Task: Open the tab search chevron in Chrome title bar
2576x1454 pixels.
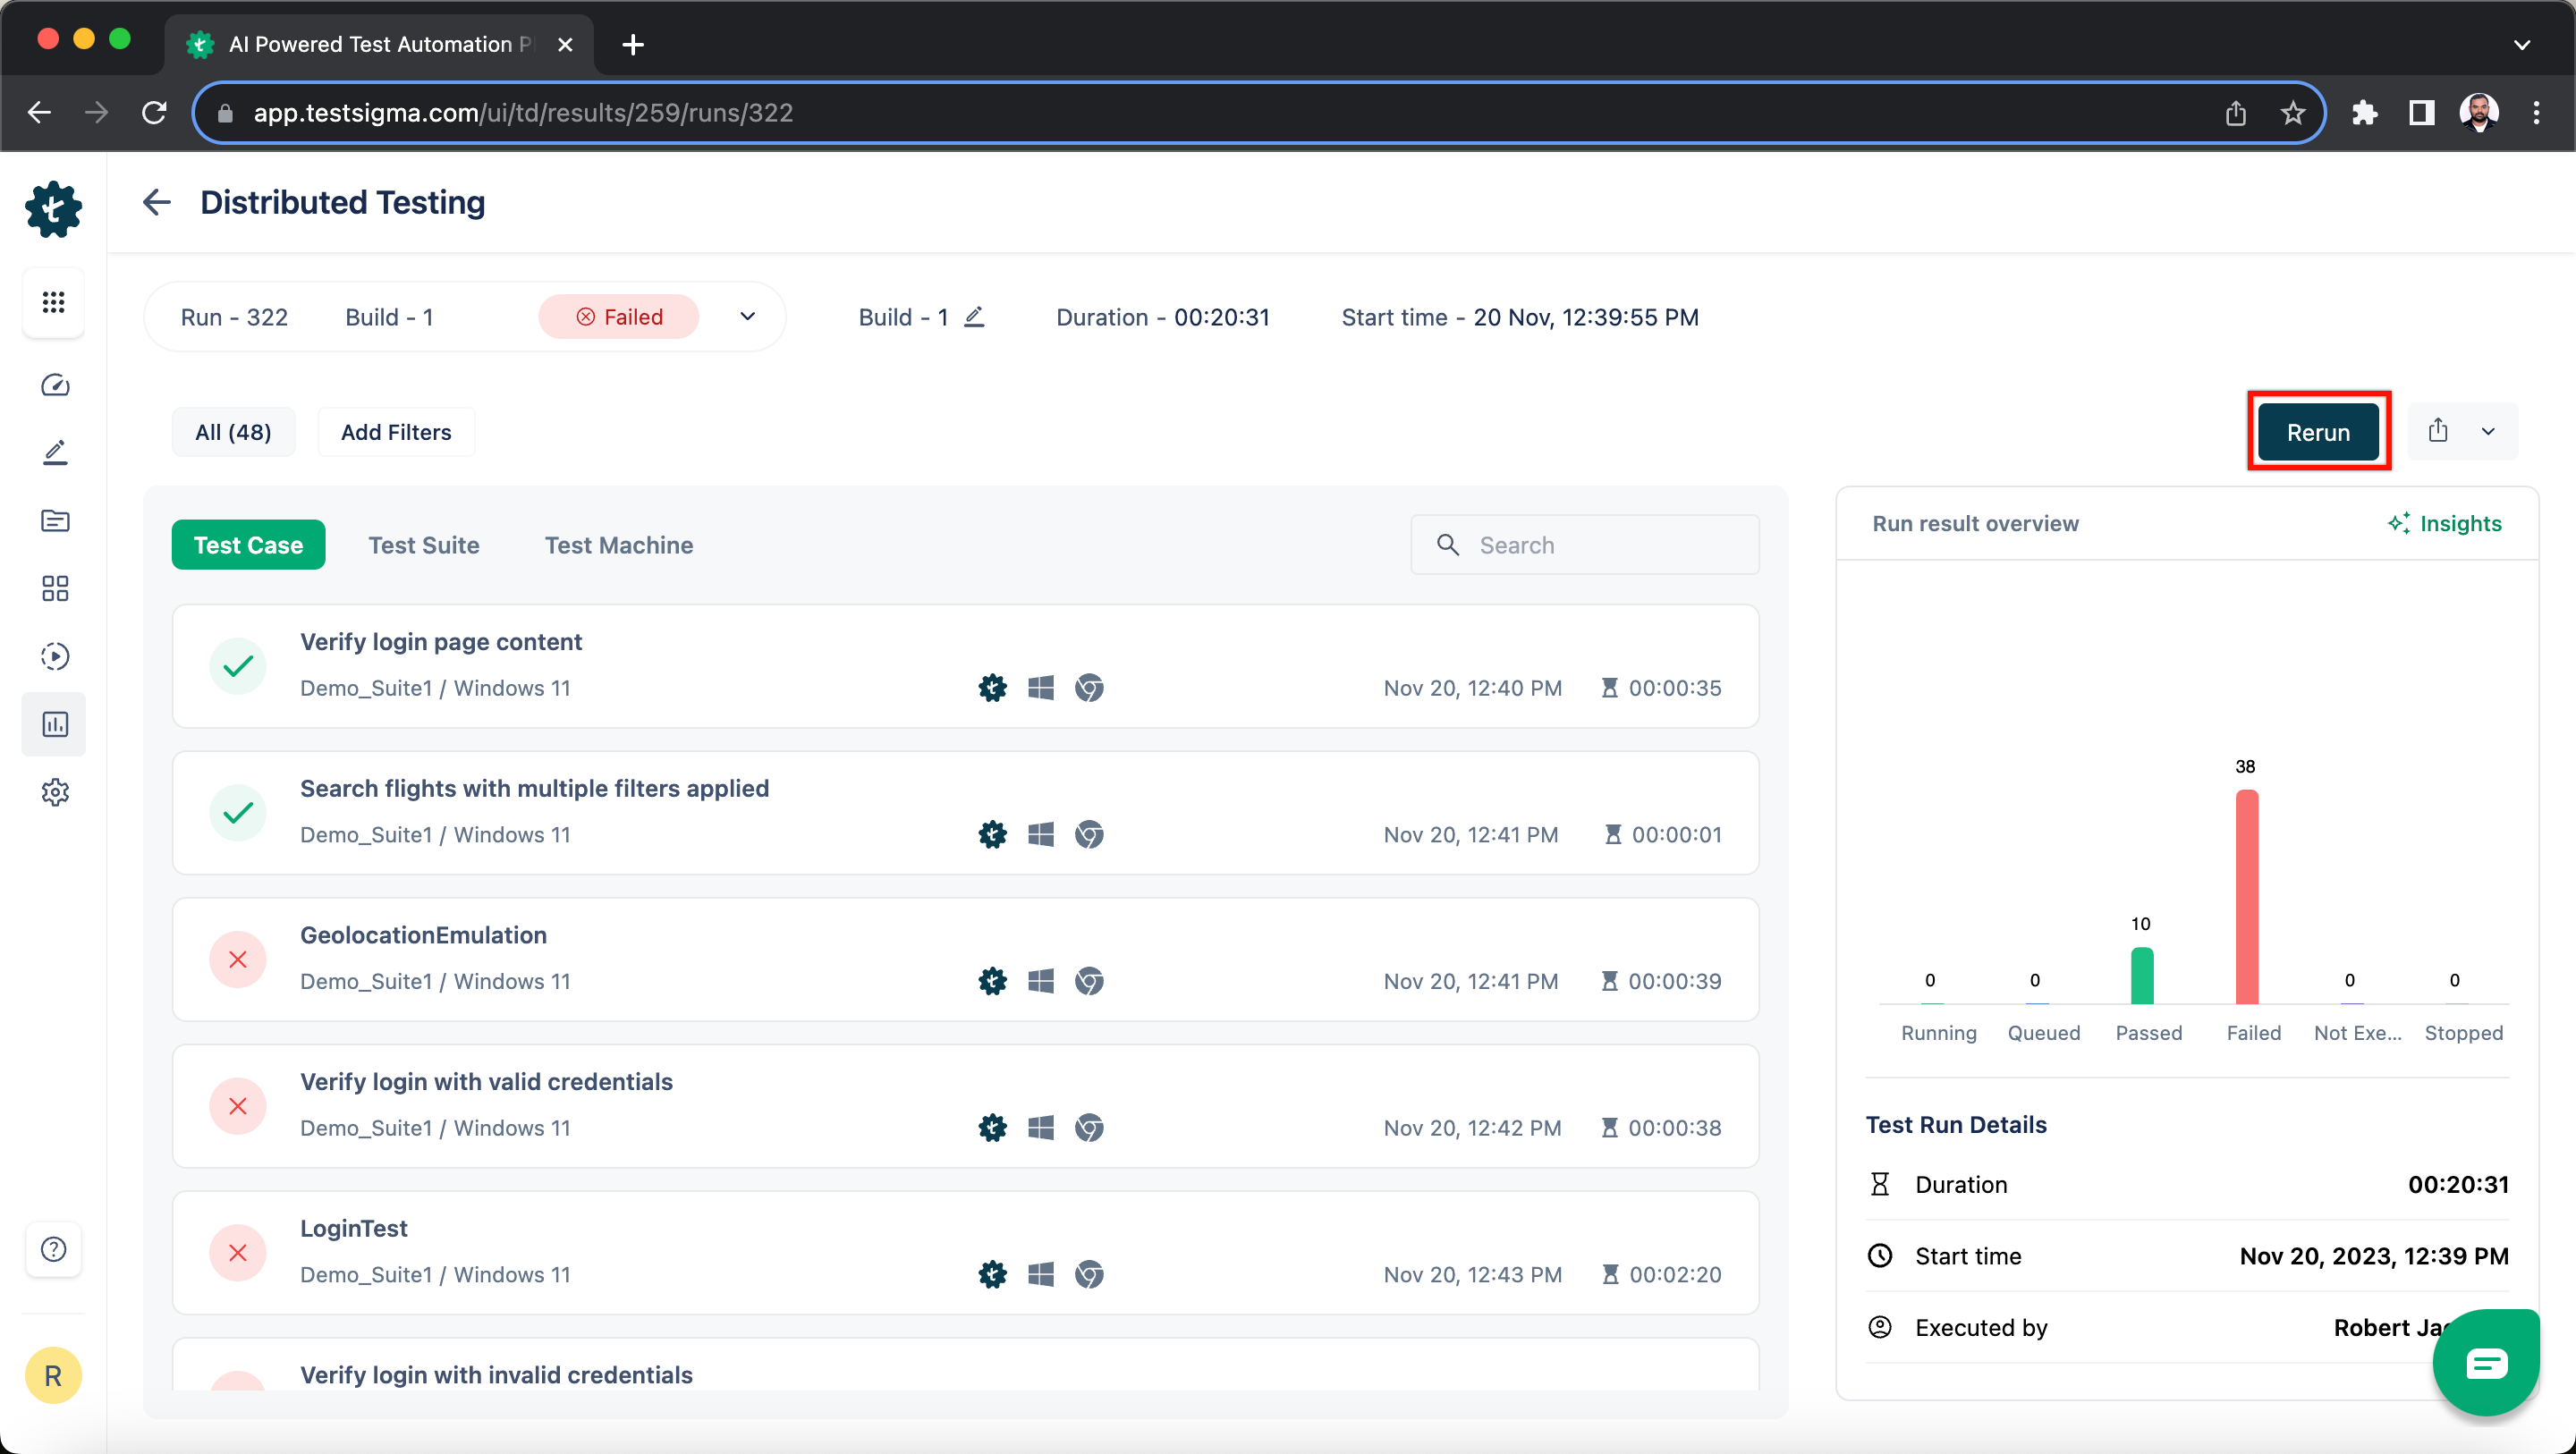Action: pyautogui.click(x=2522, y=44)
